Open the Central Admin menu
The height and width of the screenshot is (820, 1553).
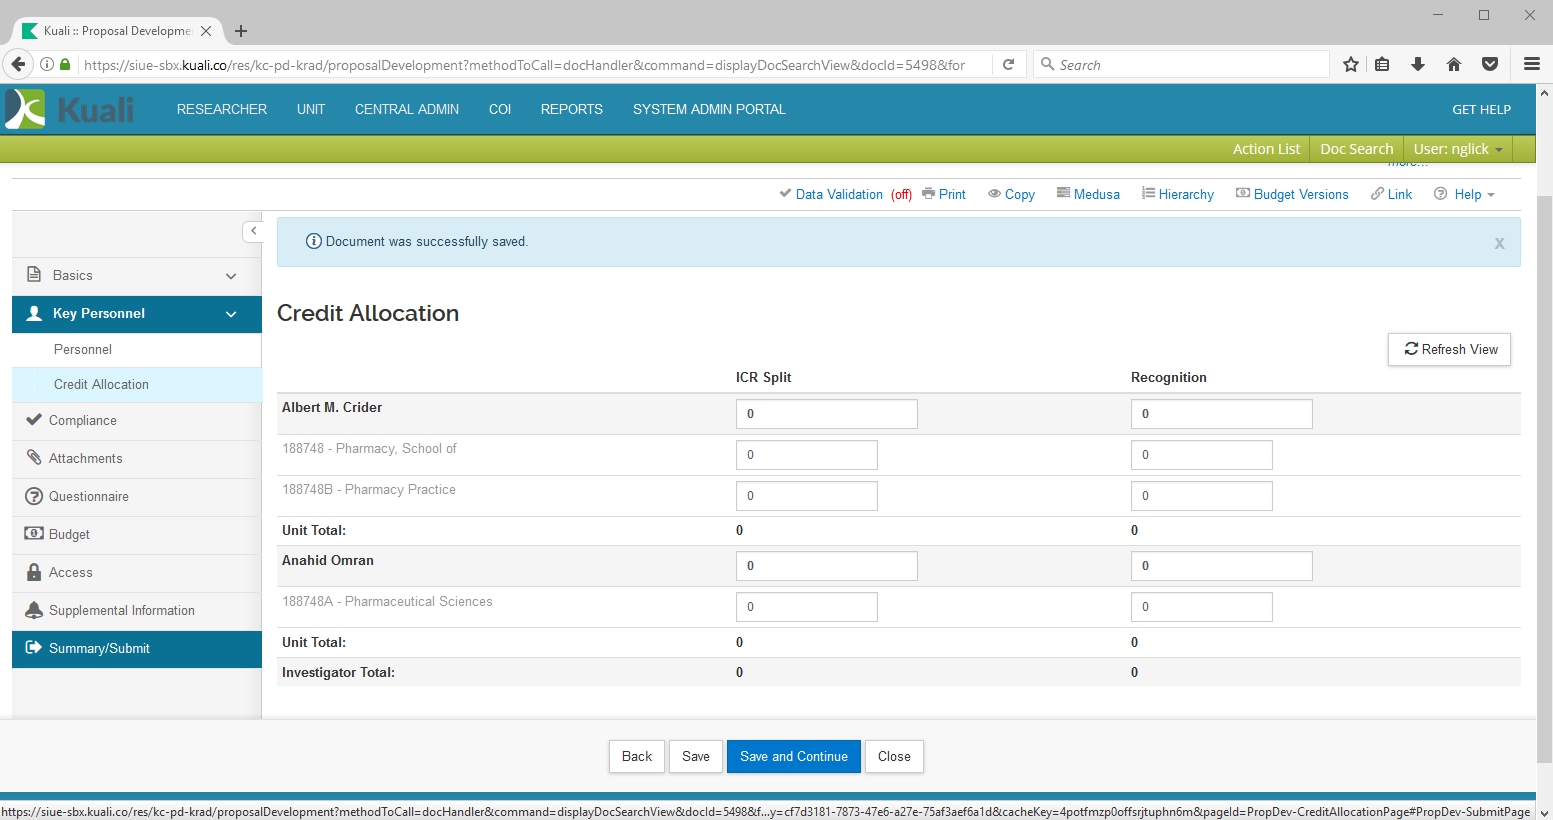[406, 109]
